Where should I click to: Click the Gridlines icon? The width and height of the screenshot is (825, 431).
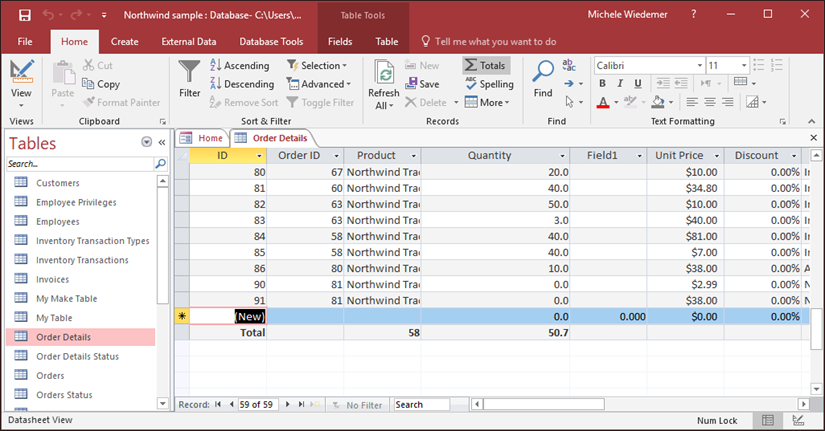click(740, 82)
